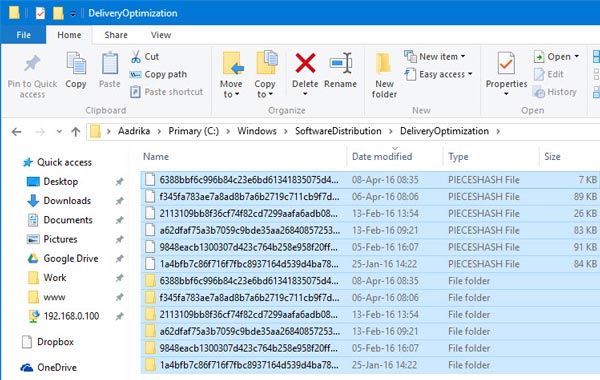Image resolution: width=600 pixels, height=380 pixels.
Task: Go to SoftwareDistribution in address bar
Action: pyautogui.click(x=338, y=131)
